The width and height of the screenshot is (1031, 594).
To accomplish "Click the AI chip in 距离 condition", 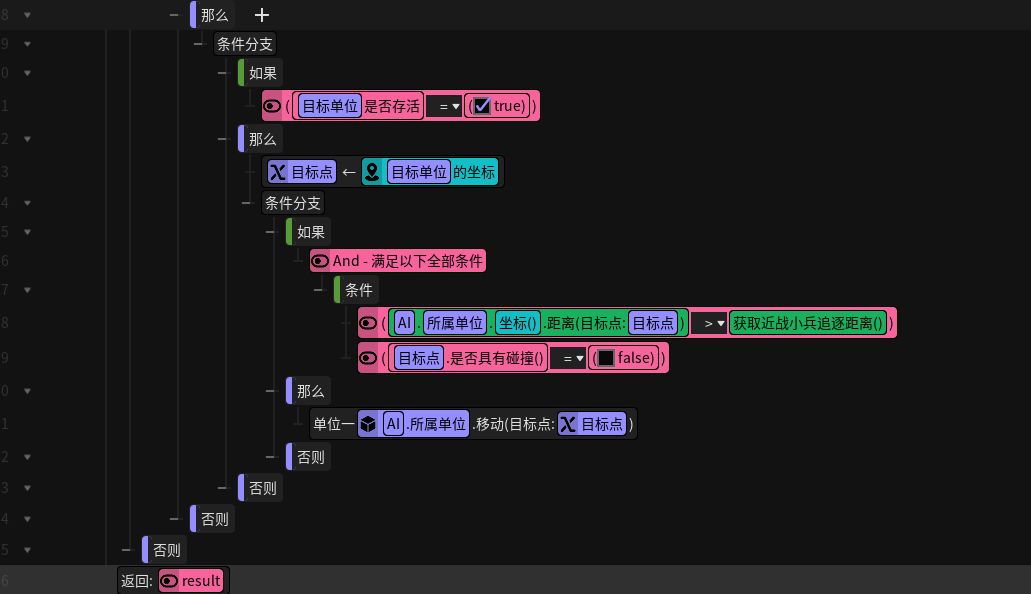I will [x=404, y=323].
